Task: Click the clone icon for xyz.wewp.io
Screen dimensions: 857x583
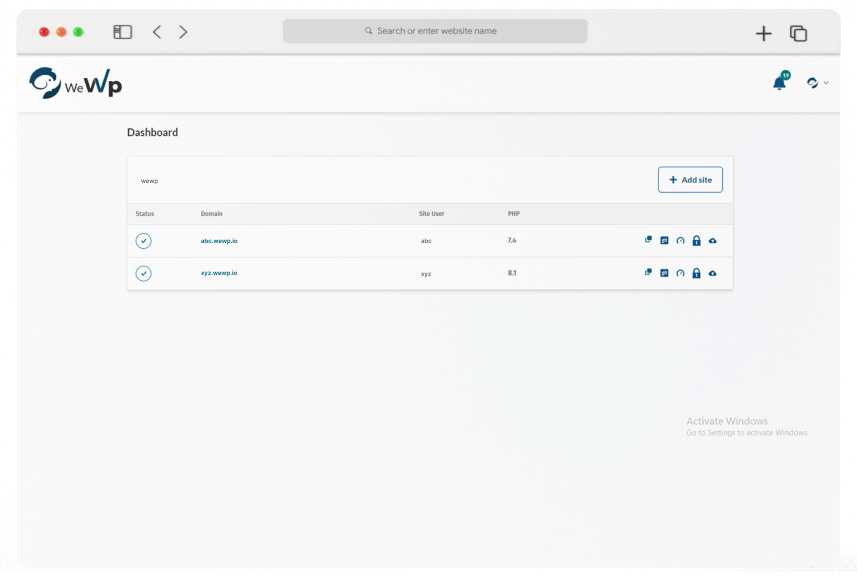Action: point(648,272)
